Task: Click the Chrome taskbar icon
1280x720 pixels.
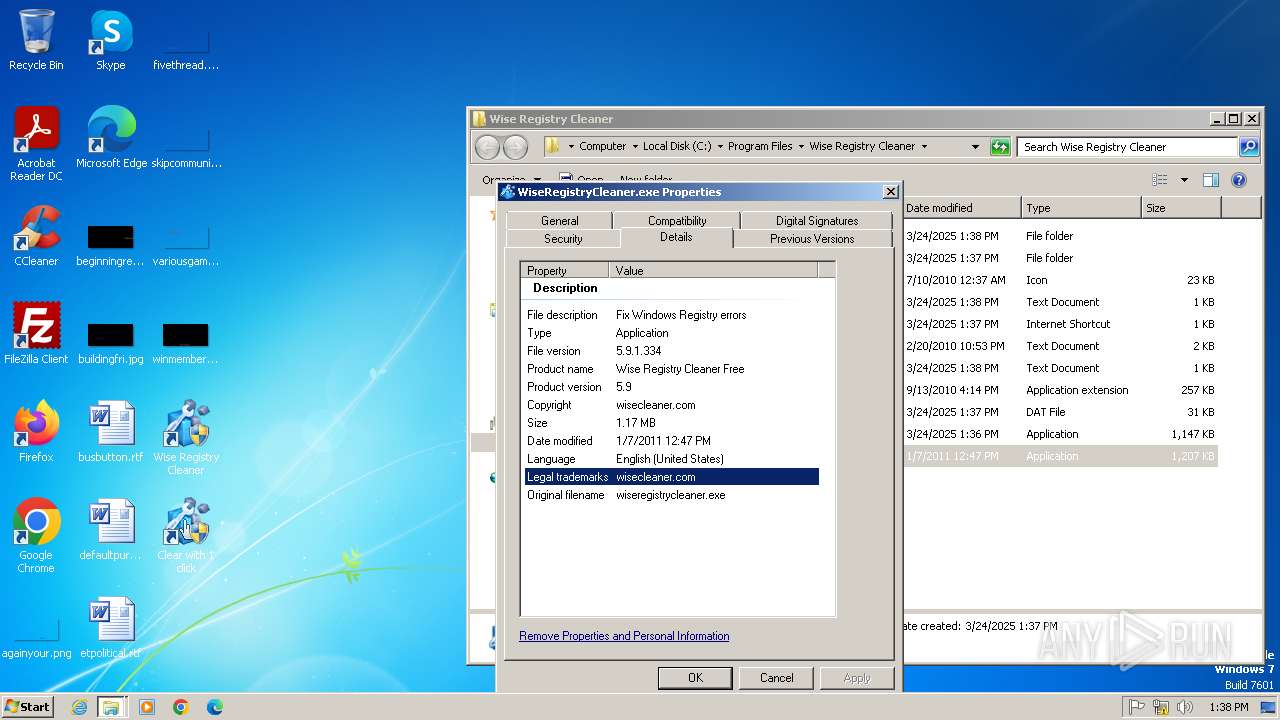Action: coord(181,707)
